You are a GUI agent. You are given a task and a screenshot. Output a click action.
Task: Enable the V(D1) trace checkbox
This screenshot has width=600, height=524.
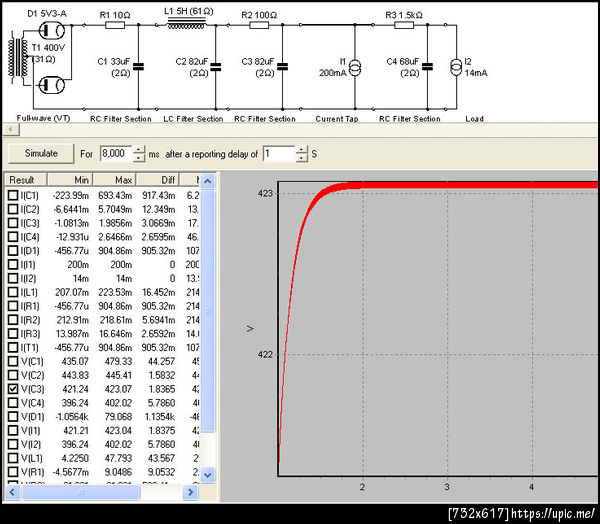coord(13,416)
